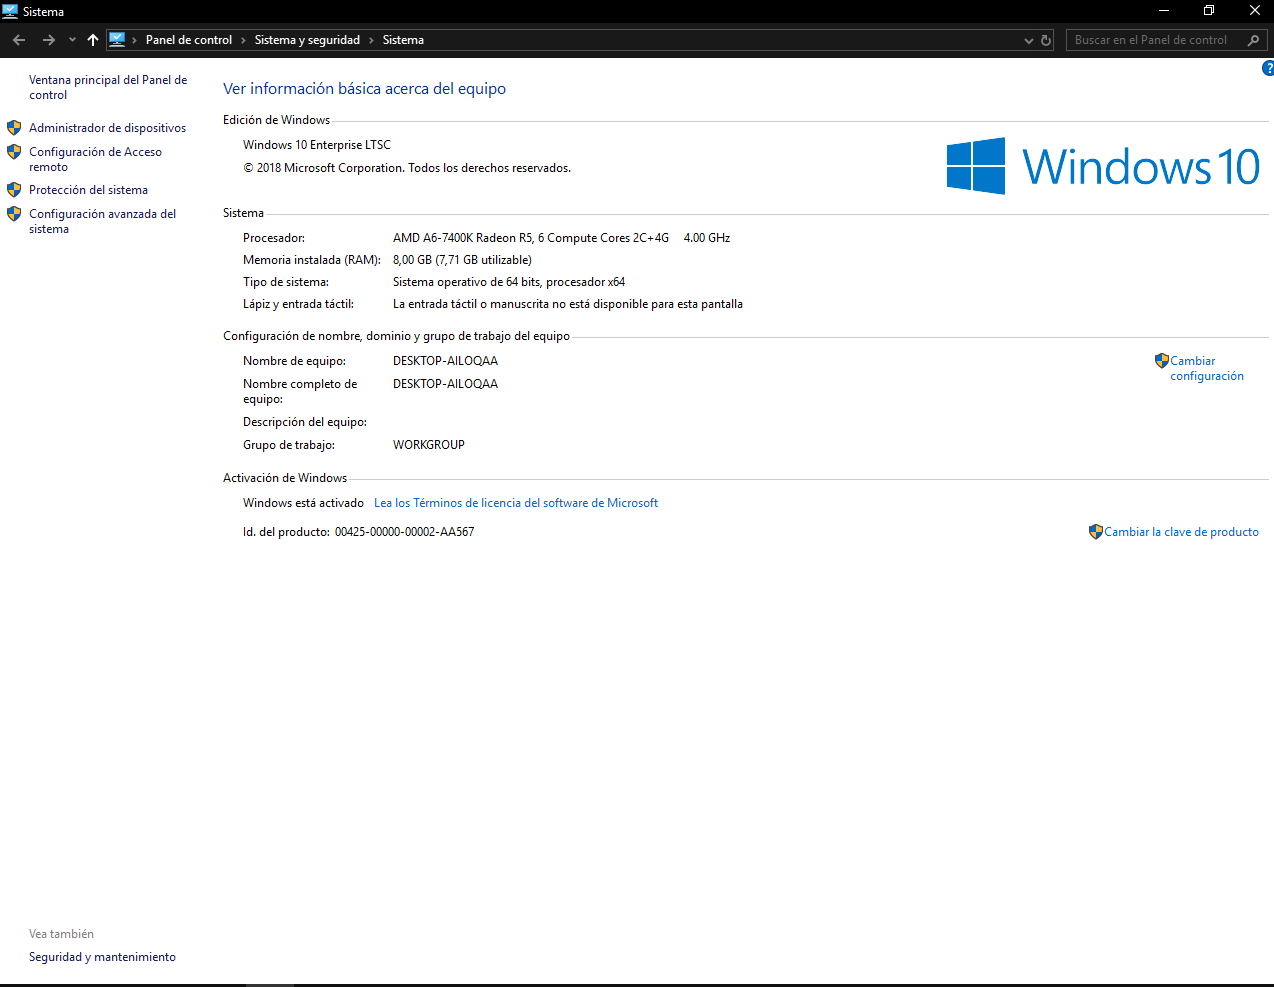Image resolution: width=1274 pixels, height=987 pixels.
Task: Select Windows está activado text
Action: (x=303, y=503)
